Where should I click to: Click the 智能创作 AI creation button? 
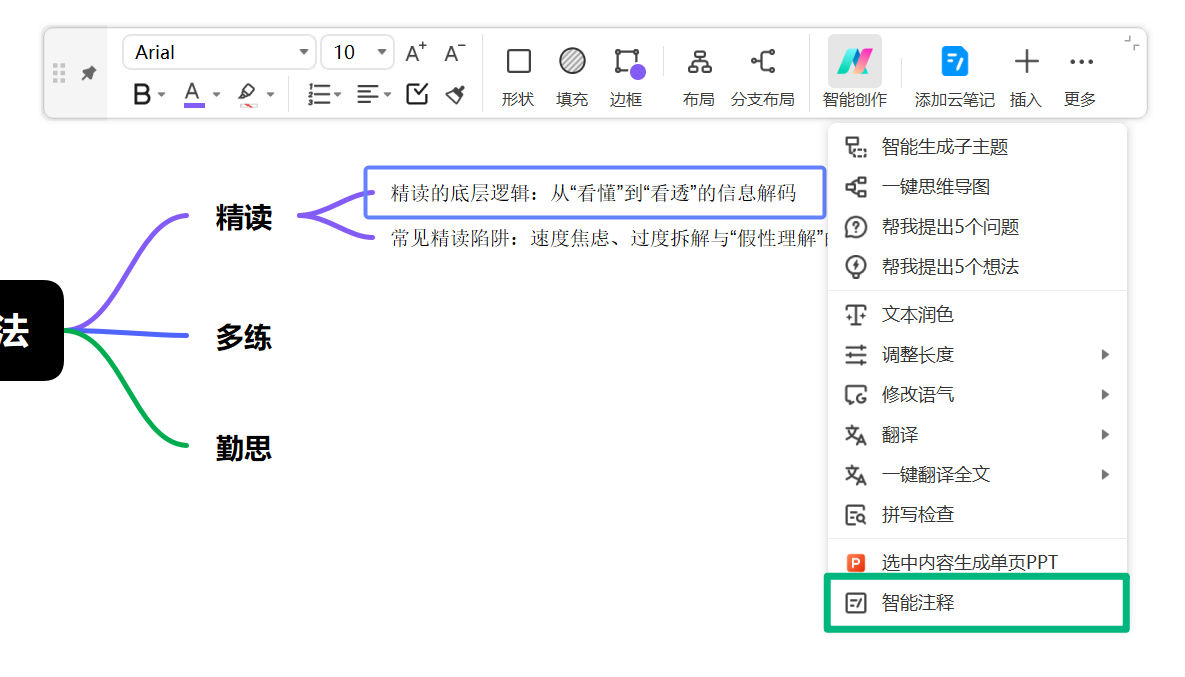pyautogui.click(x=855, y=73)
